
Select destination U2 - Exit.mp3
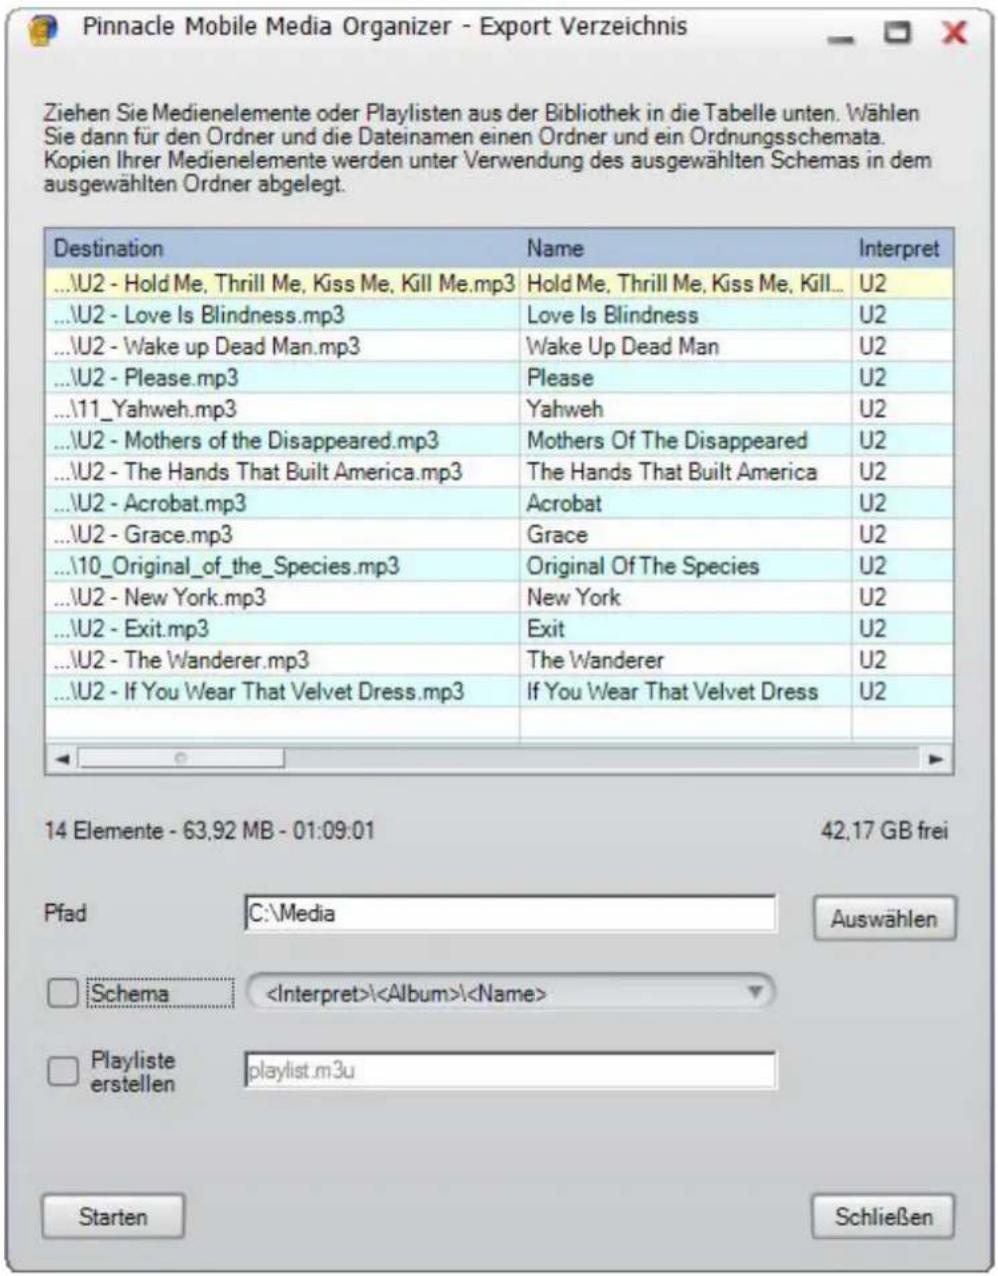click(283, 629)
